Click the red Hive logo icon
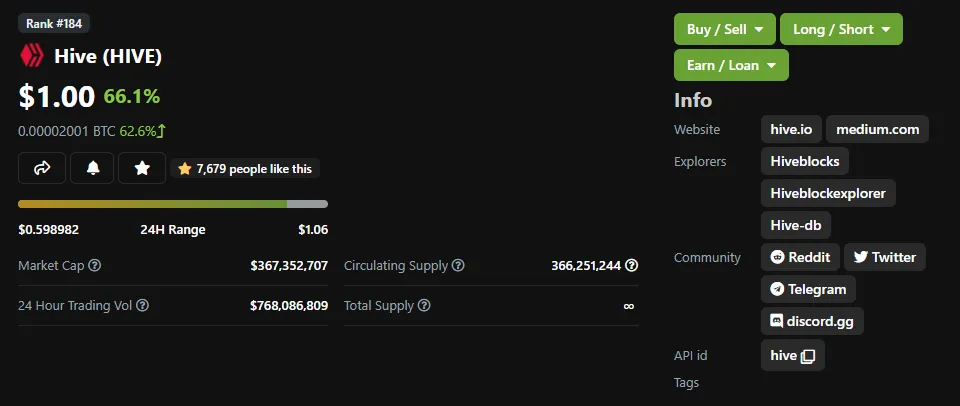960x406 pixels. click(32, 56)
